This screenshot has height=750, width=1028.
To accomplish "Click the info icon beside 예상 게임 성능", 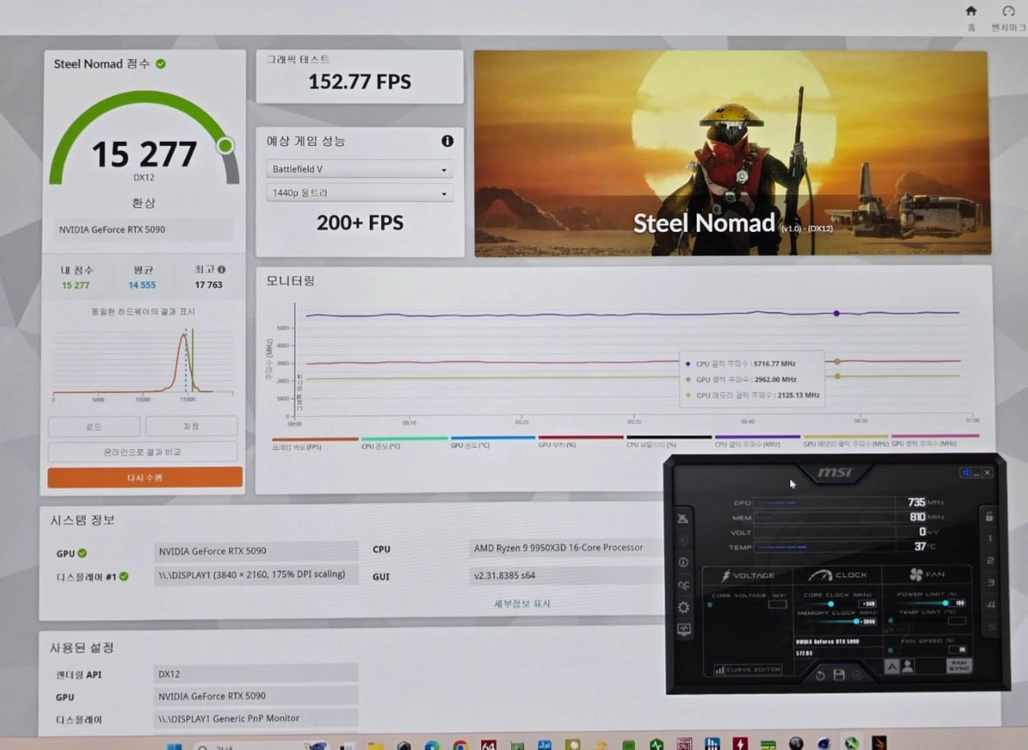I will click(447, 141).
